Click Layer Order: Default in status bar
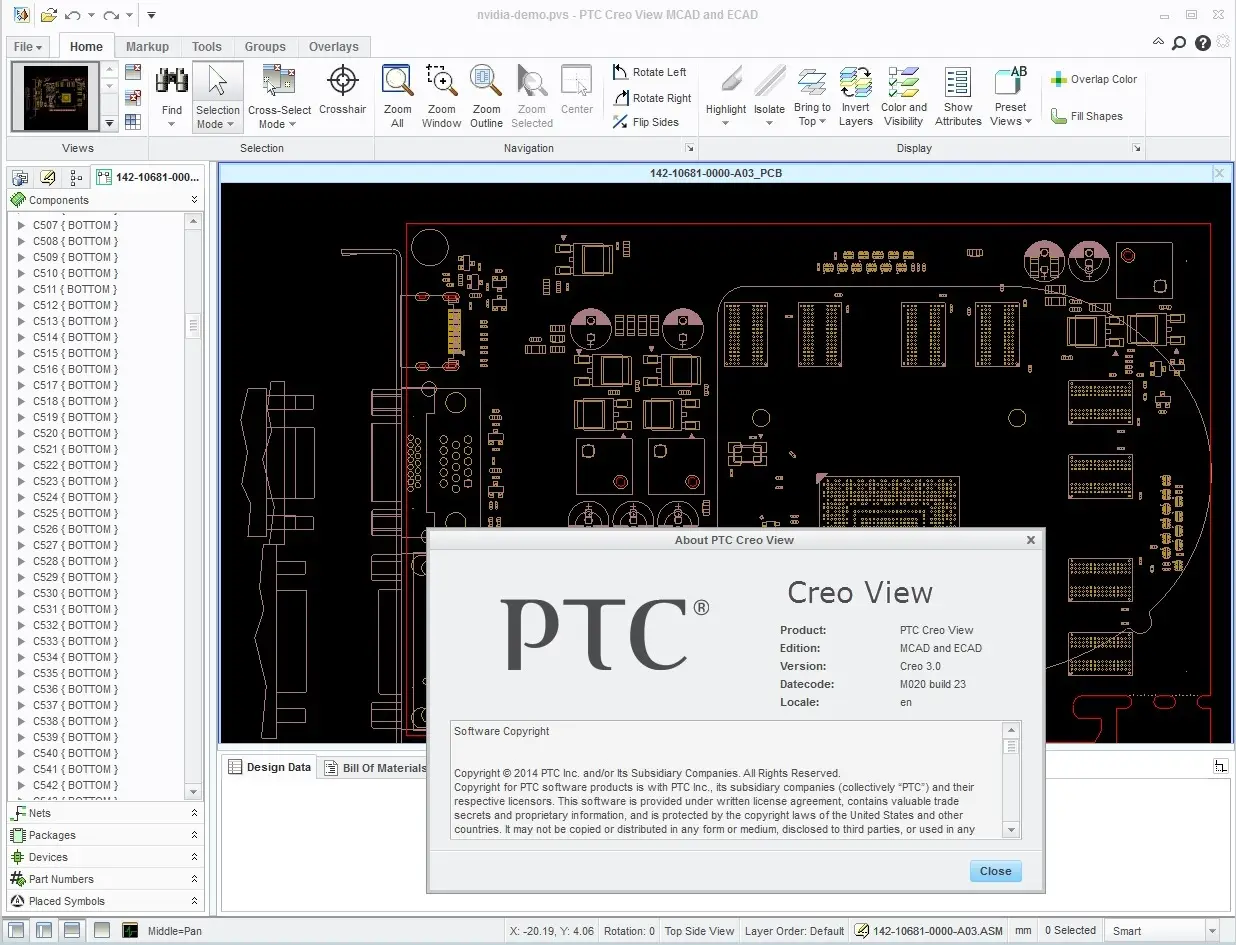Image resolution: width=1236 pixels, height=945 pixels. (x=794, y=931)
